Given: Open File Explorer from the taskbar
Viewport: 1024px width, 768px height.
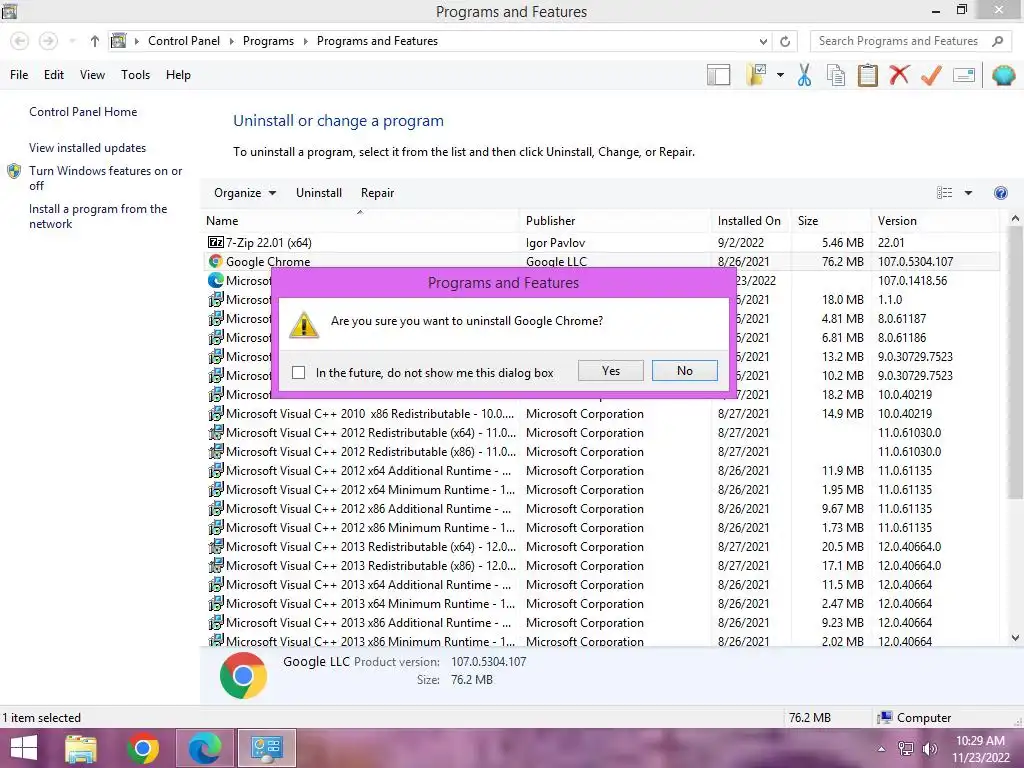Looking at the screenshot, I should (x=81, y=748).
